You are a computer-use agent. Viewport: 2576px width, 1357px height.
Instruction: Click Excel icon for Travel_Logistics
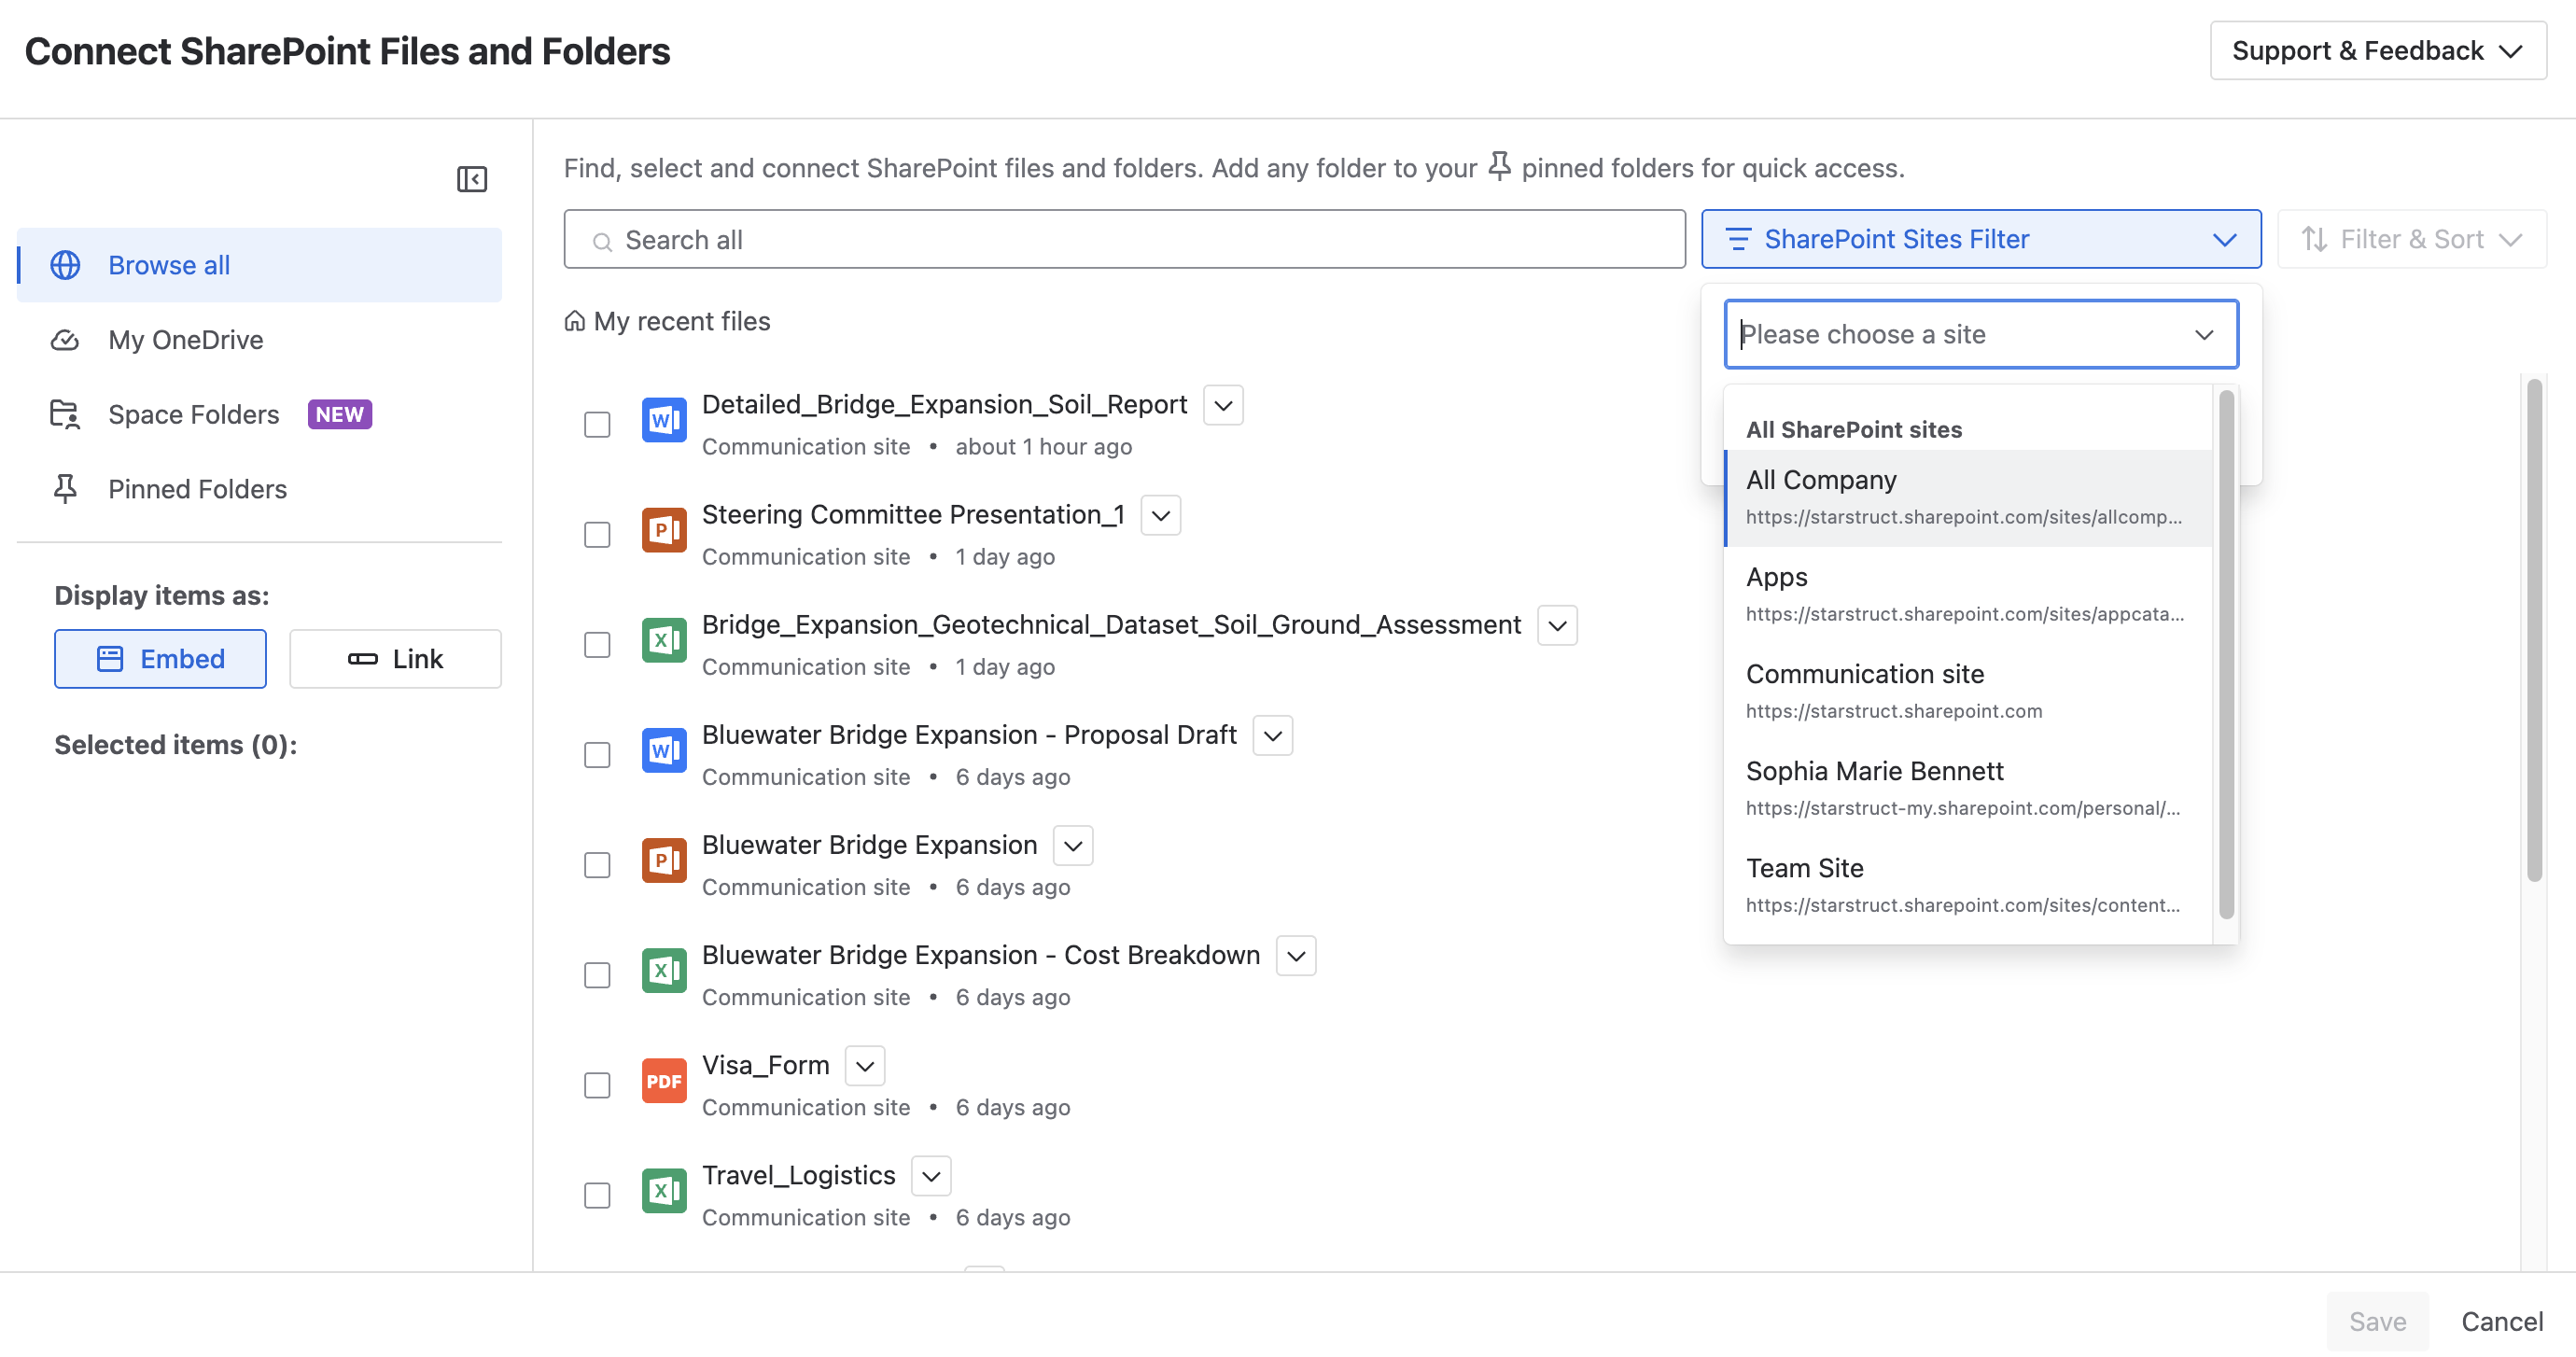click(x=664, y=1191)
